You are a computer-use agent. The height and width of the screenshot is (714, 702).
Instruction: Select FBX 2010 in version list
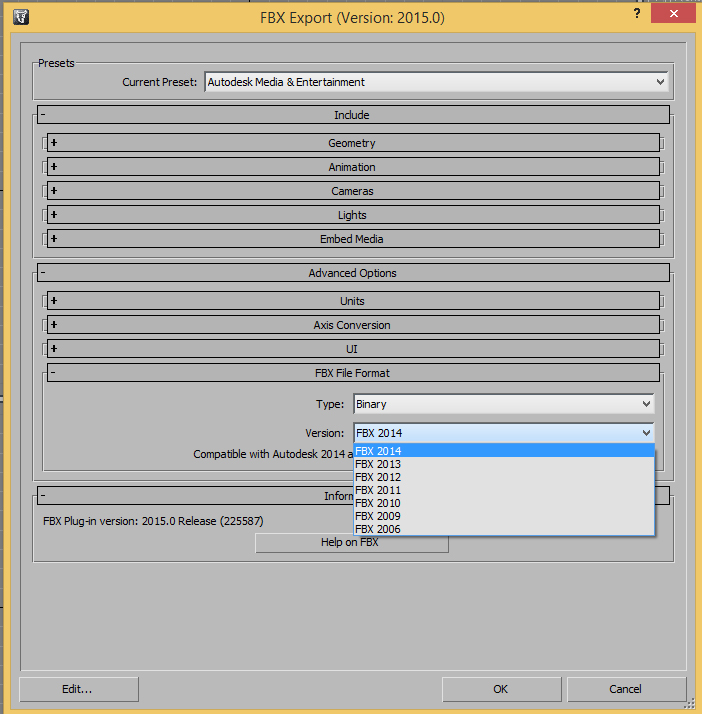[x=504, y=503]
